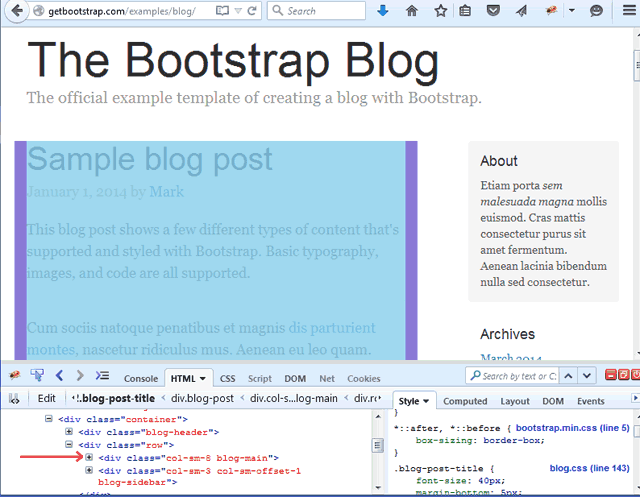
Task: Select the .blog-post-title breadcrumb
Action: tap(118, 398)
